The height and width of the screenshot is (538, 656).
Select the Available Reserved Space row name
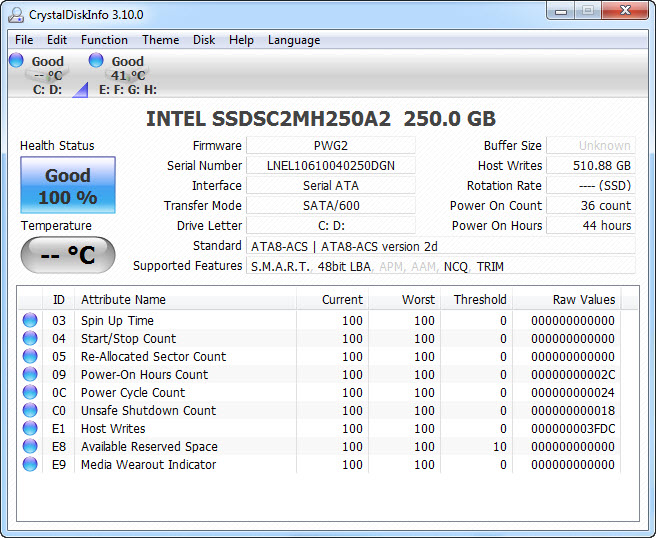149,446
